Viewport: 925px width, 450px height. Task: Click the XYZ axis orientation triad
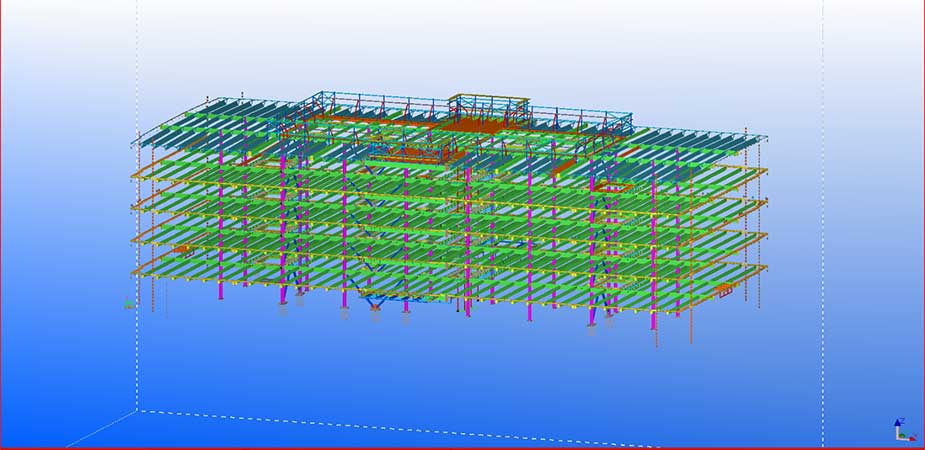point(902,430)
